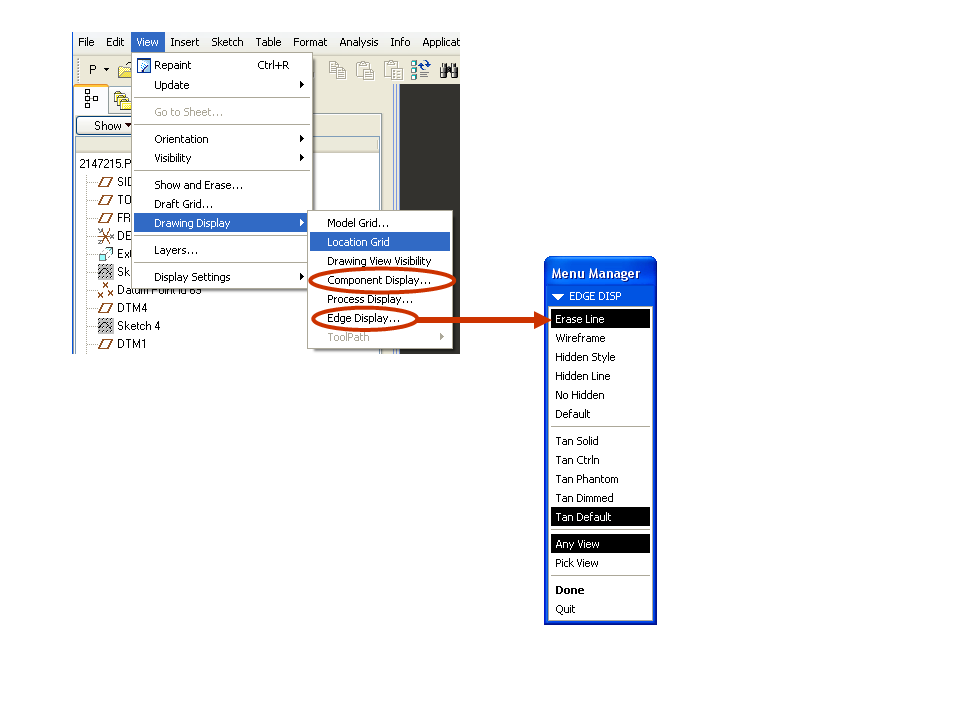Viewport: 960px width, 720px height.
Task: Open the Table menu
Action: coord(268,42)
